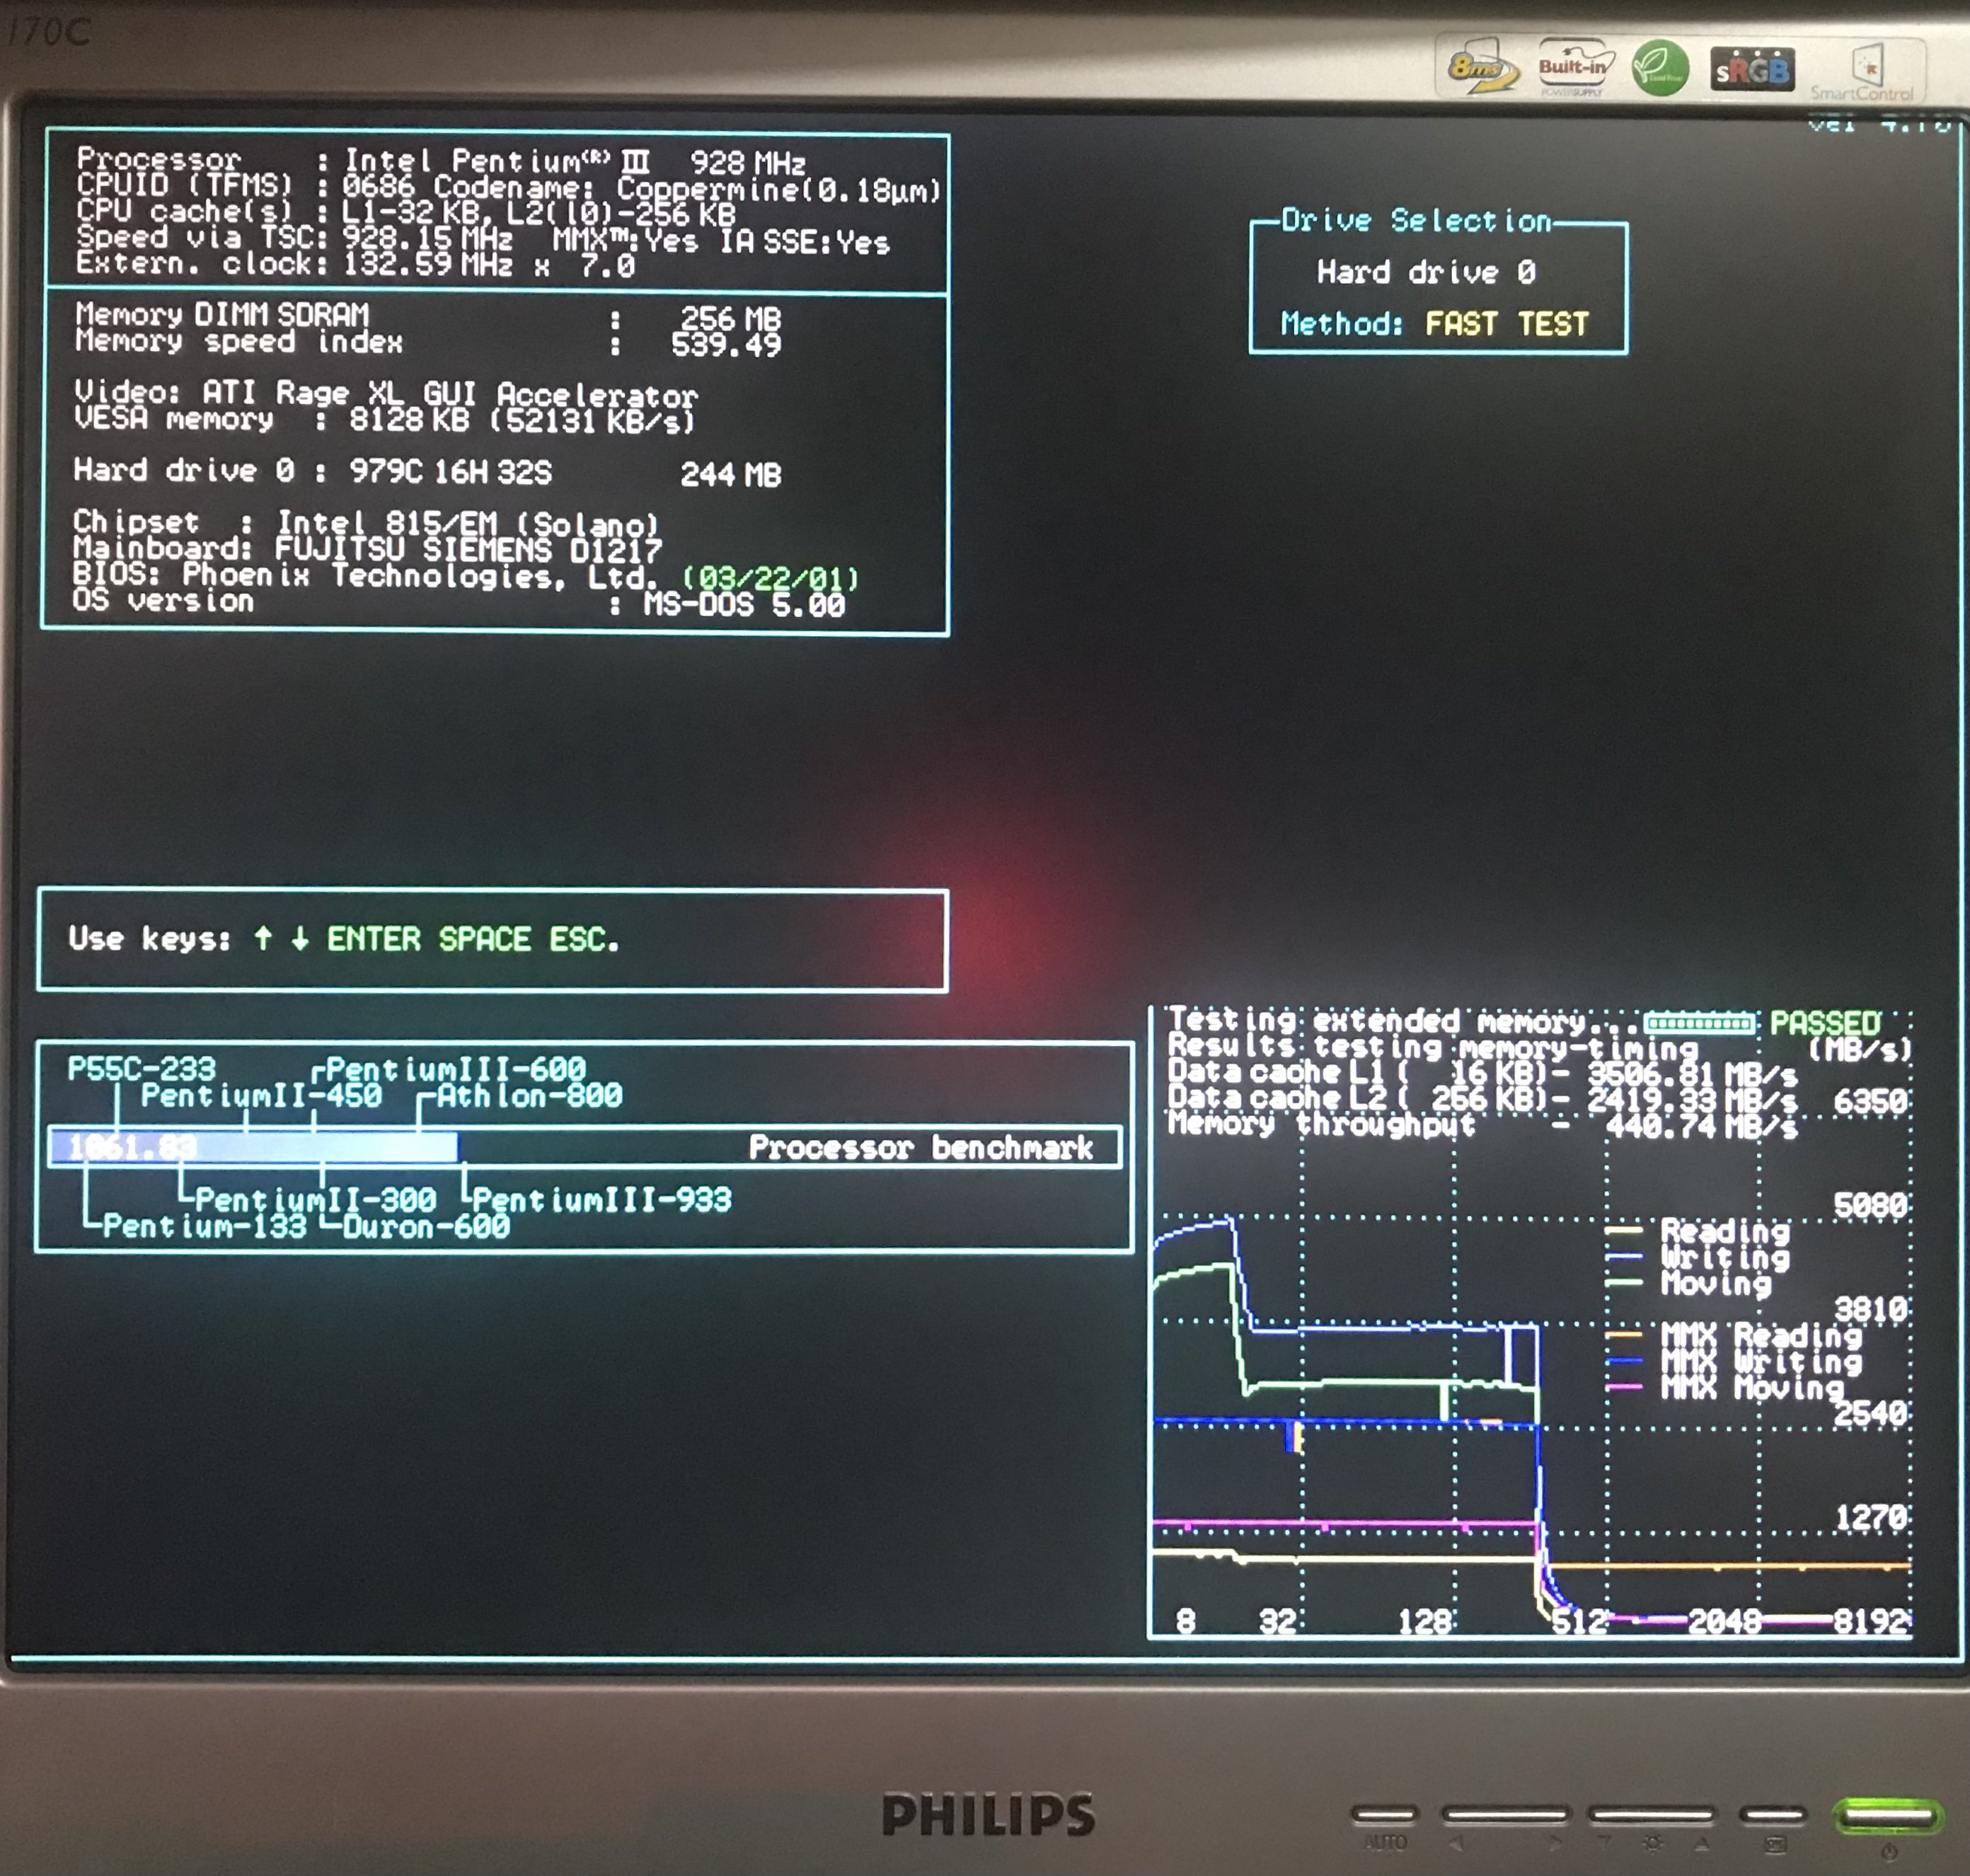
Task: Click the Built-in power supply badge
Action: click(x=1574, y=68)
